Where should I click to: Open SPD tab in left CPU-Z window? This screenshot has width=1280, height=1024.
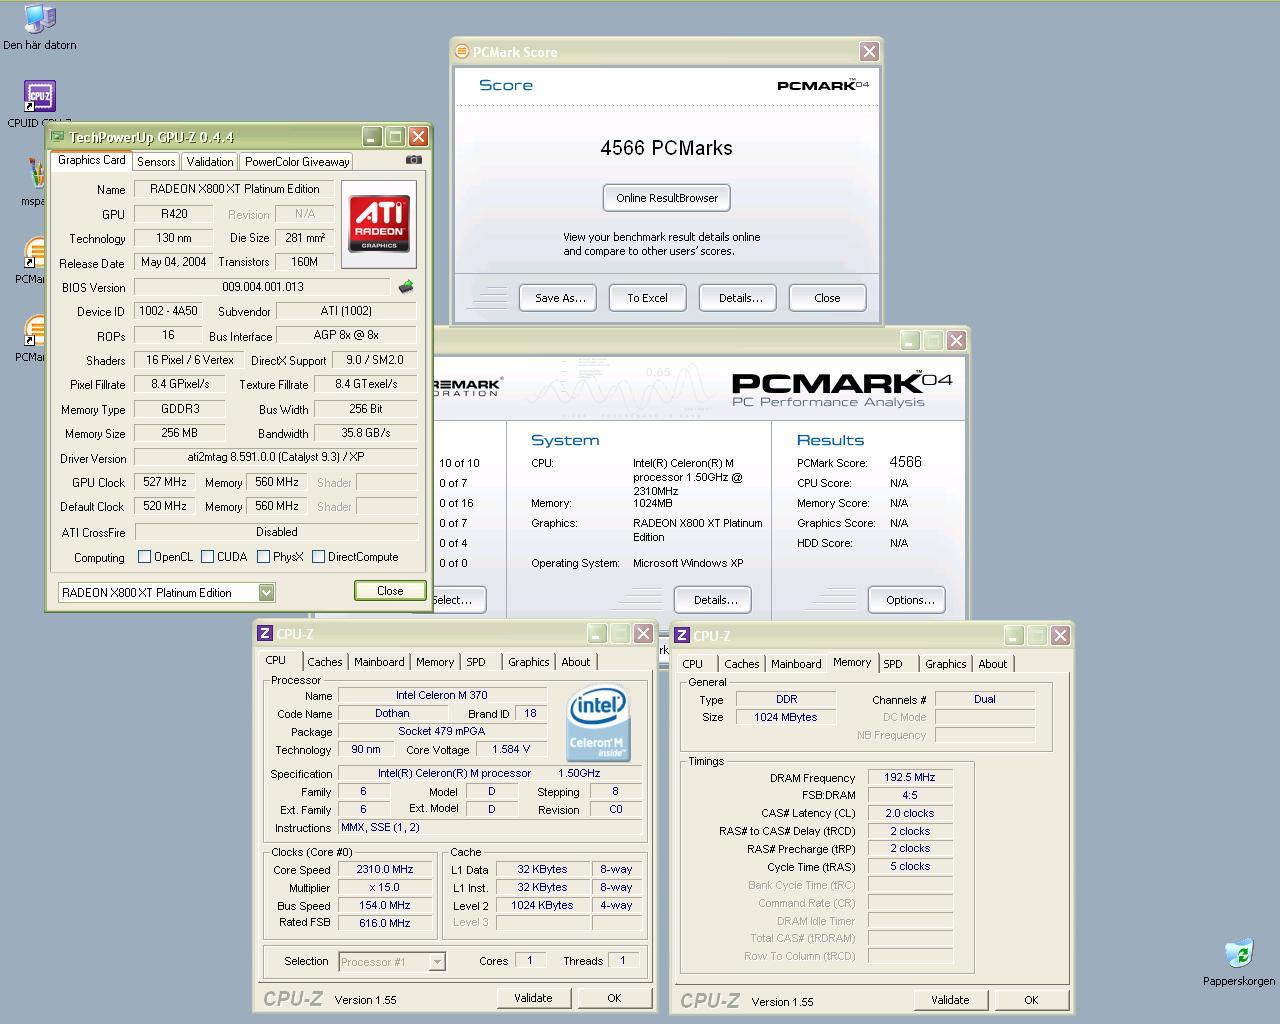tap(476, 662)
